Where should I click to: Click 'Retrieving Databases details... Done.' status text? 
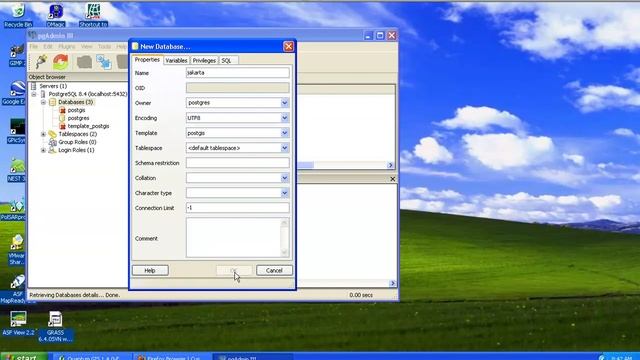75,295
